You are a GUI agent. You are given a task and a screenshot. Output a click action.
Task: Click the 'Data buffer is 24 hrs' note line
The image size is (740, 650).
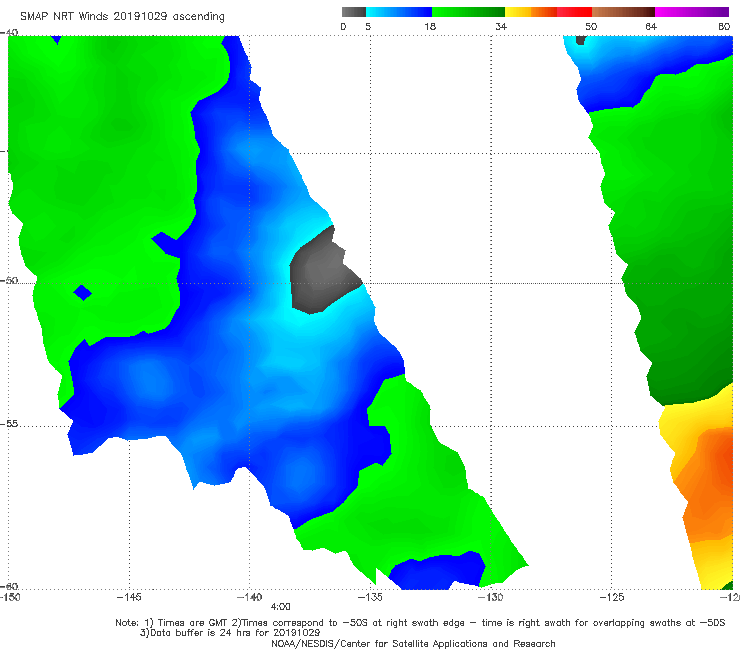pos(230,633)
